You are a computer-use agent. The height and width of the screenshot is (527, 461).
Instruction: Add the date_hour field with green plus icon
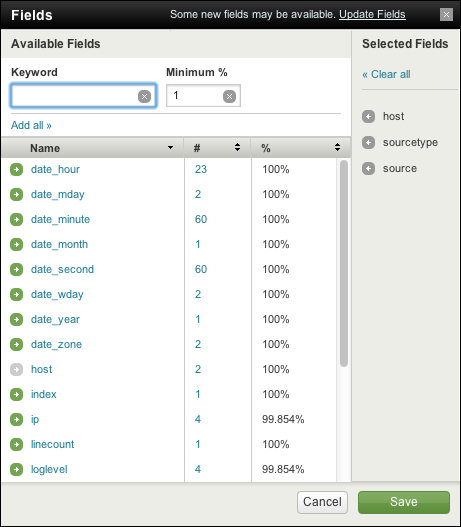click(16, 169)
